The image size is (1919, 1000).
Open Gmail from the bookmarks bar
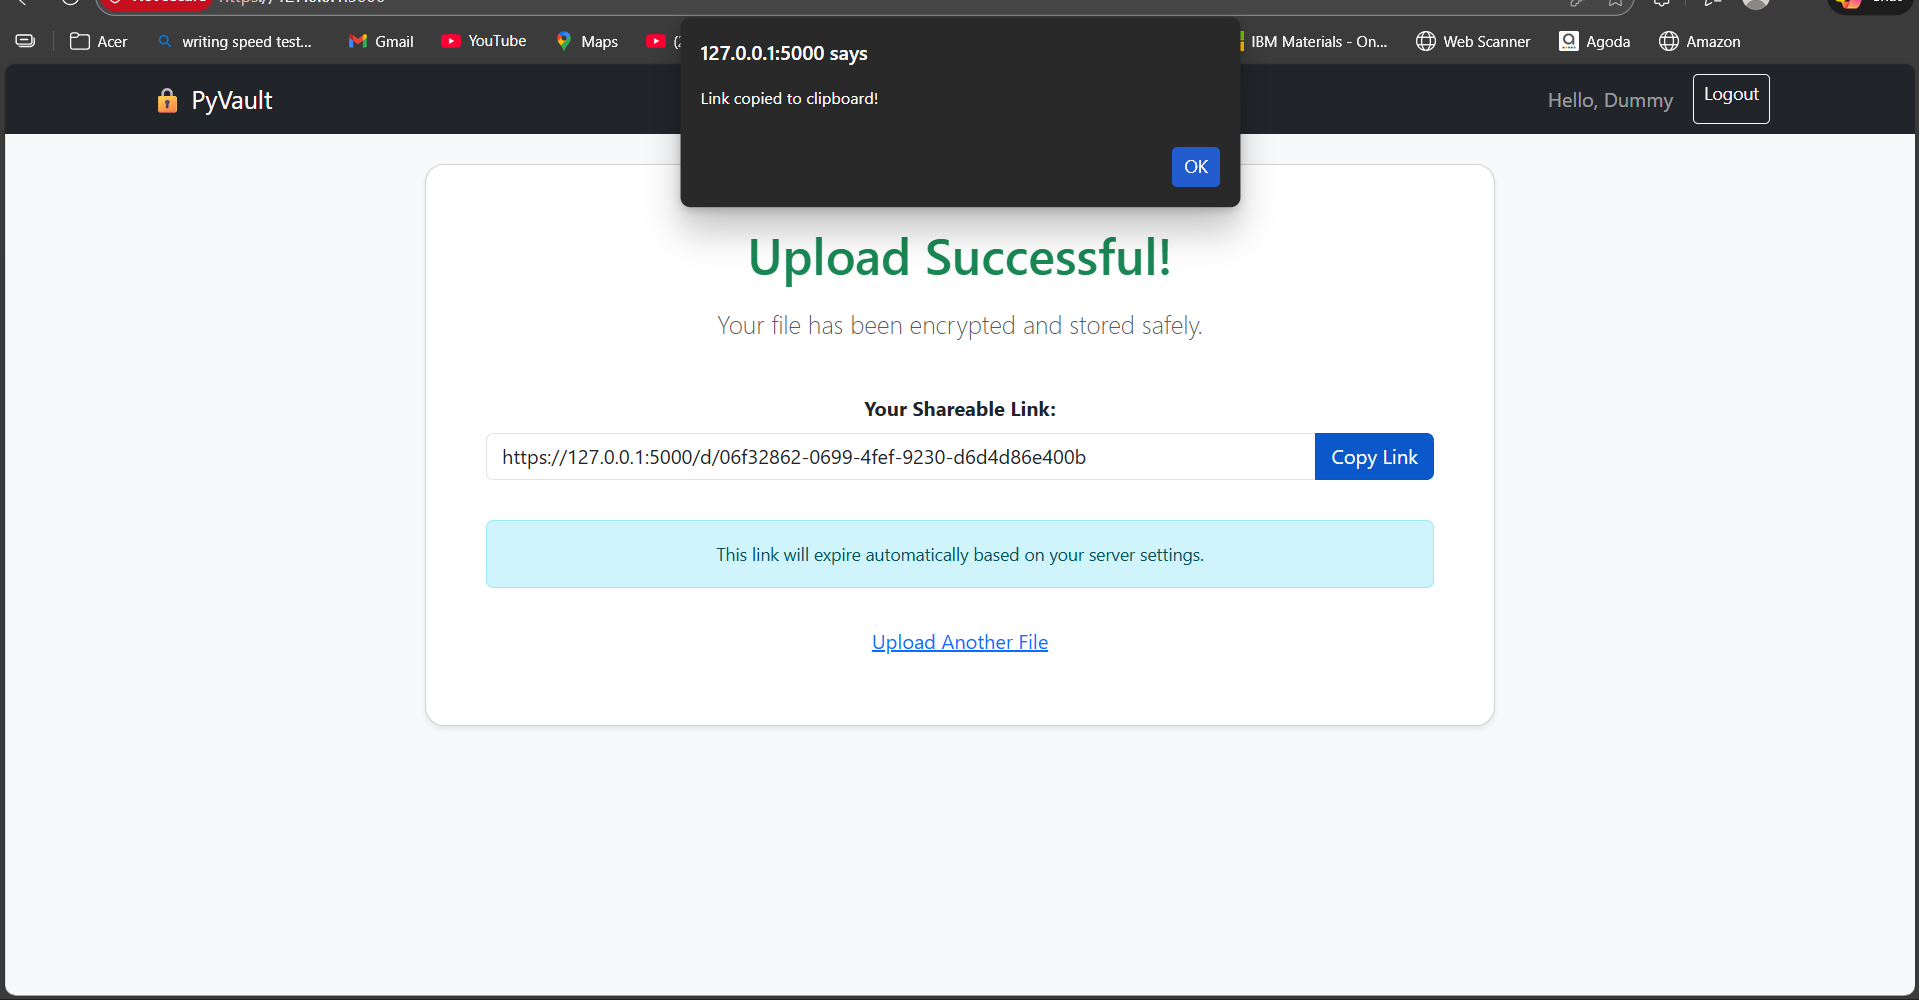click(380, 41)
